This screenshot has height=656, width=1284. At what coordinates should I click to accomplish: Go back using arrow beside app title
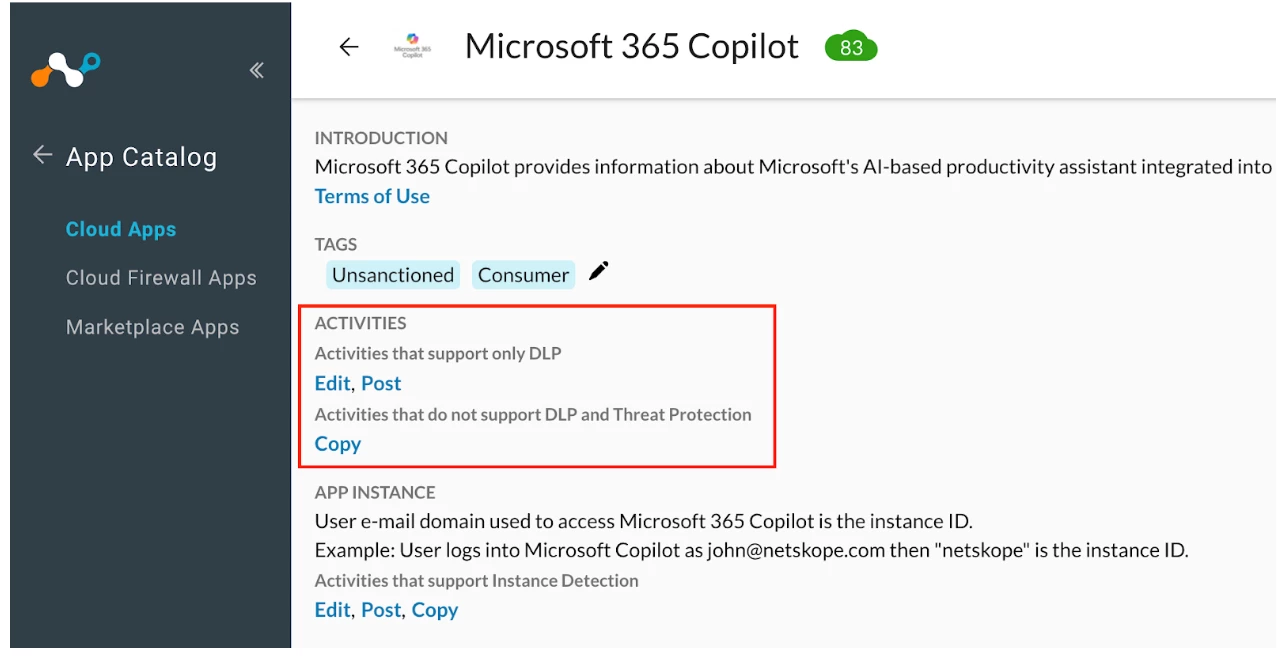(348, 47)
